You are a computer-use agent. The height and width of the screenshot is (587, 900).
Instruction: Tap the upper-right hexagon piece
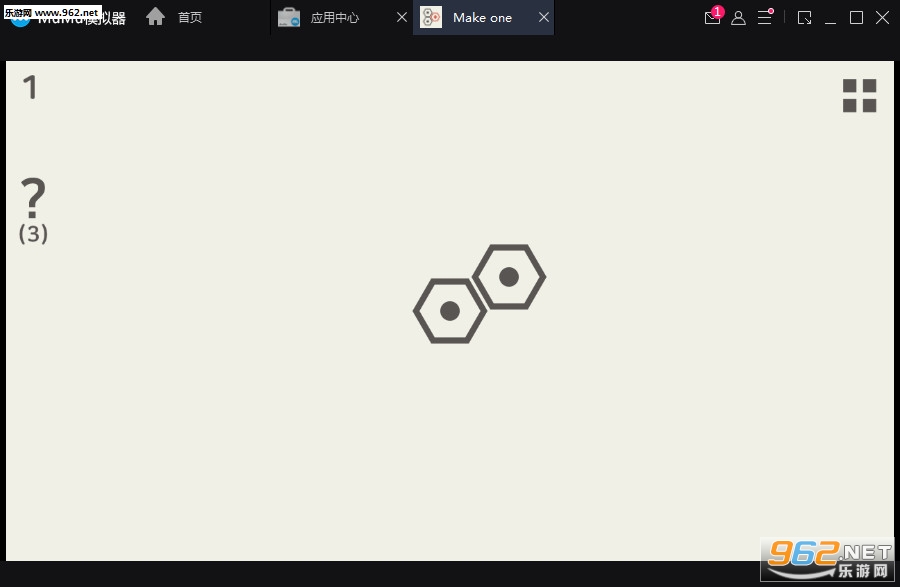click(x=509, y=277)
